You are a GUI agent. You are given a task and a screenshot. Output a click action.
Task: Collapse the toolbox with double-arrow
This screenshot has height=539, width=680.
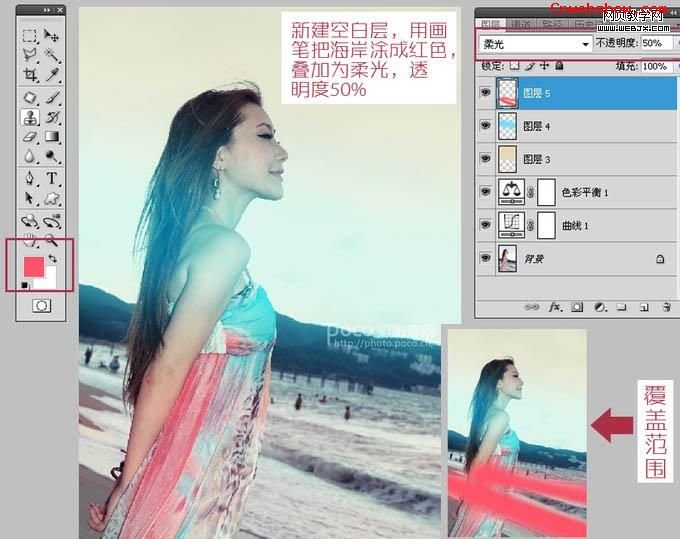coord(47,10)
